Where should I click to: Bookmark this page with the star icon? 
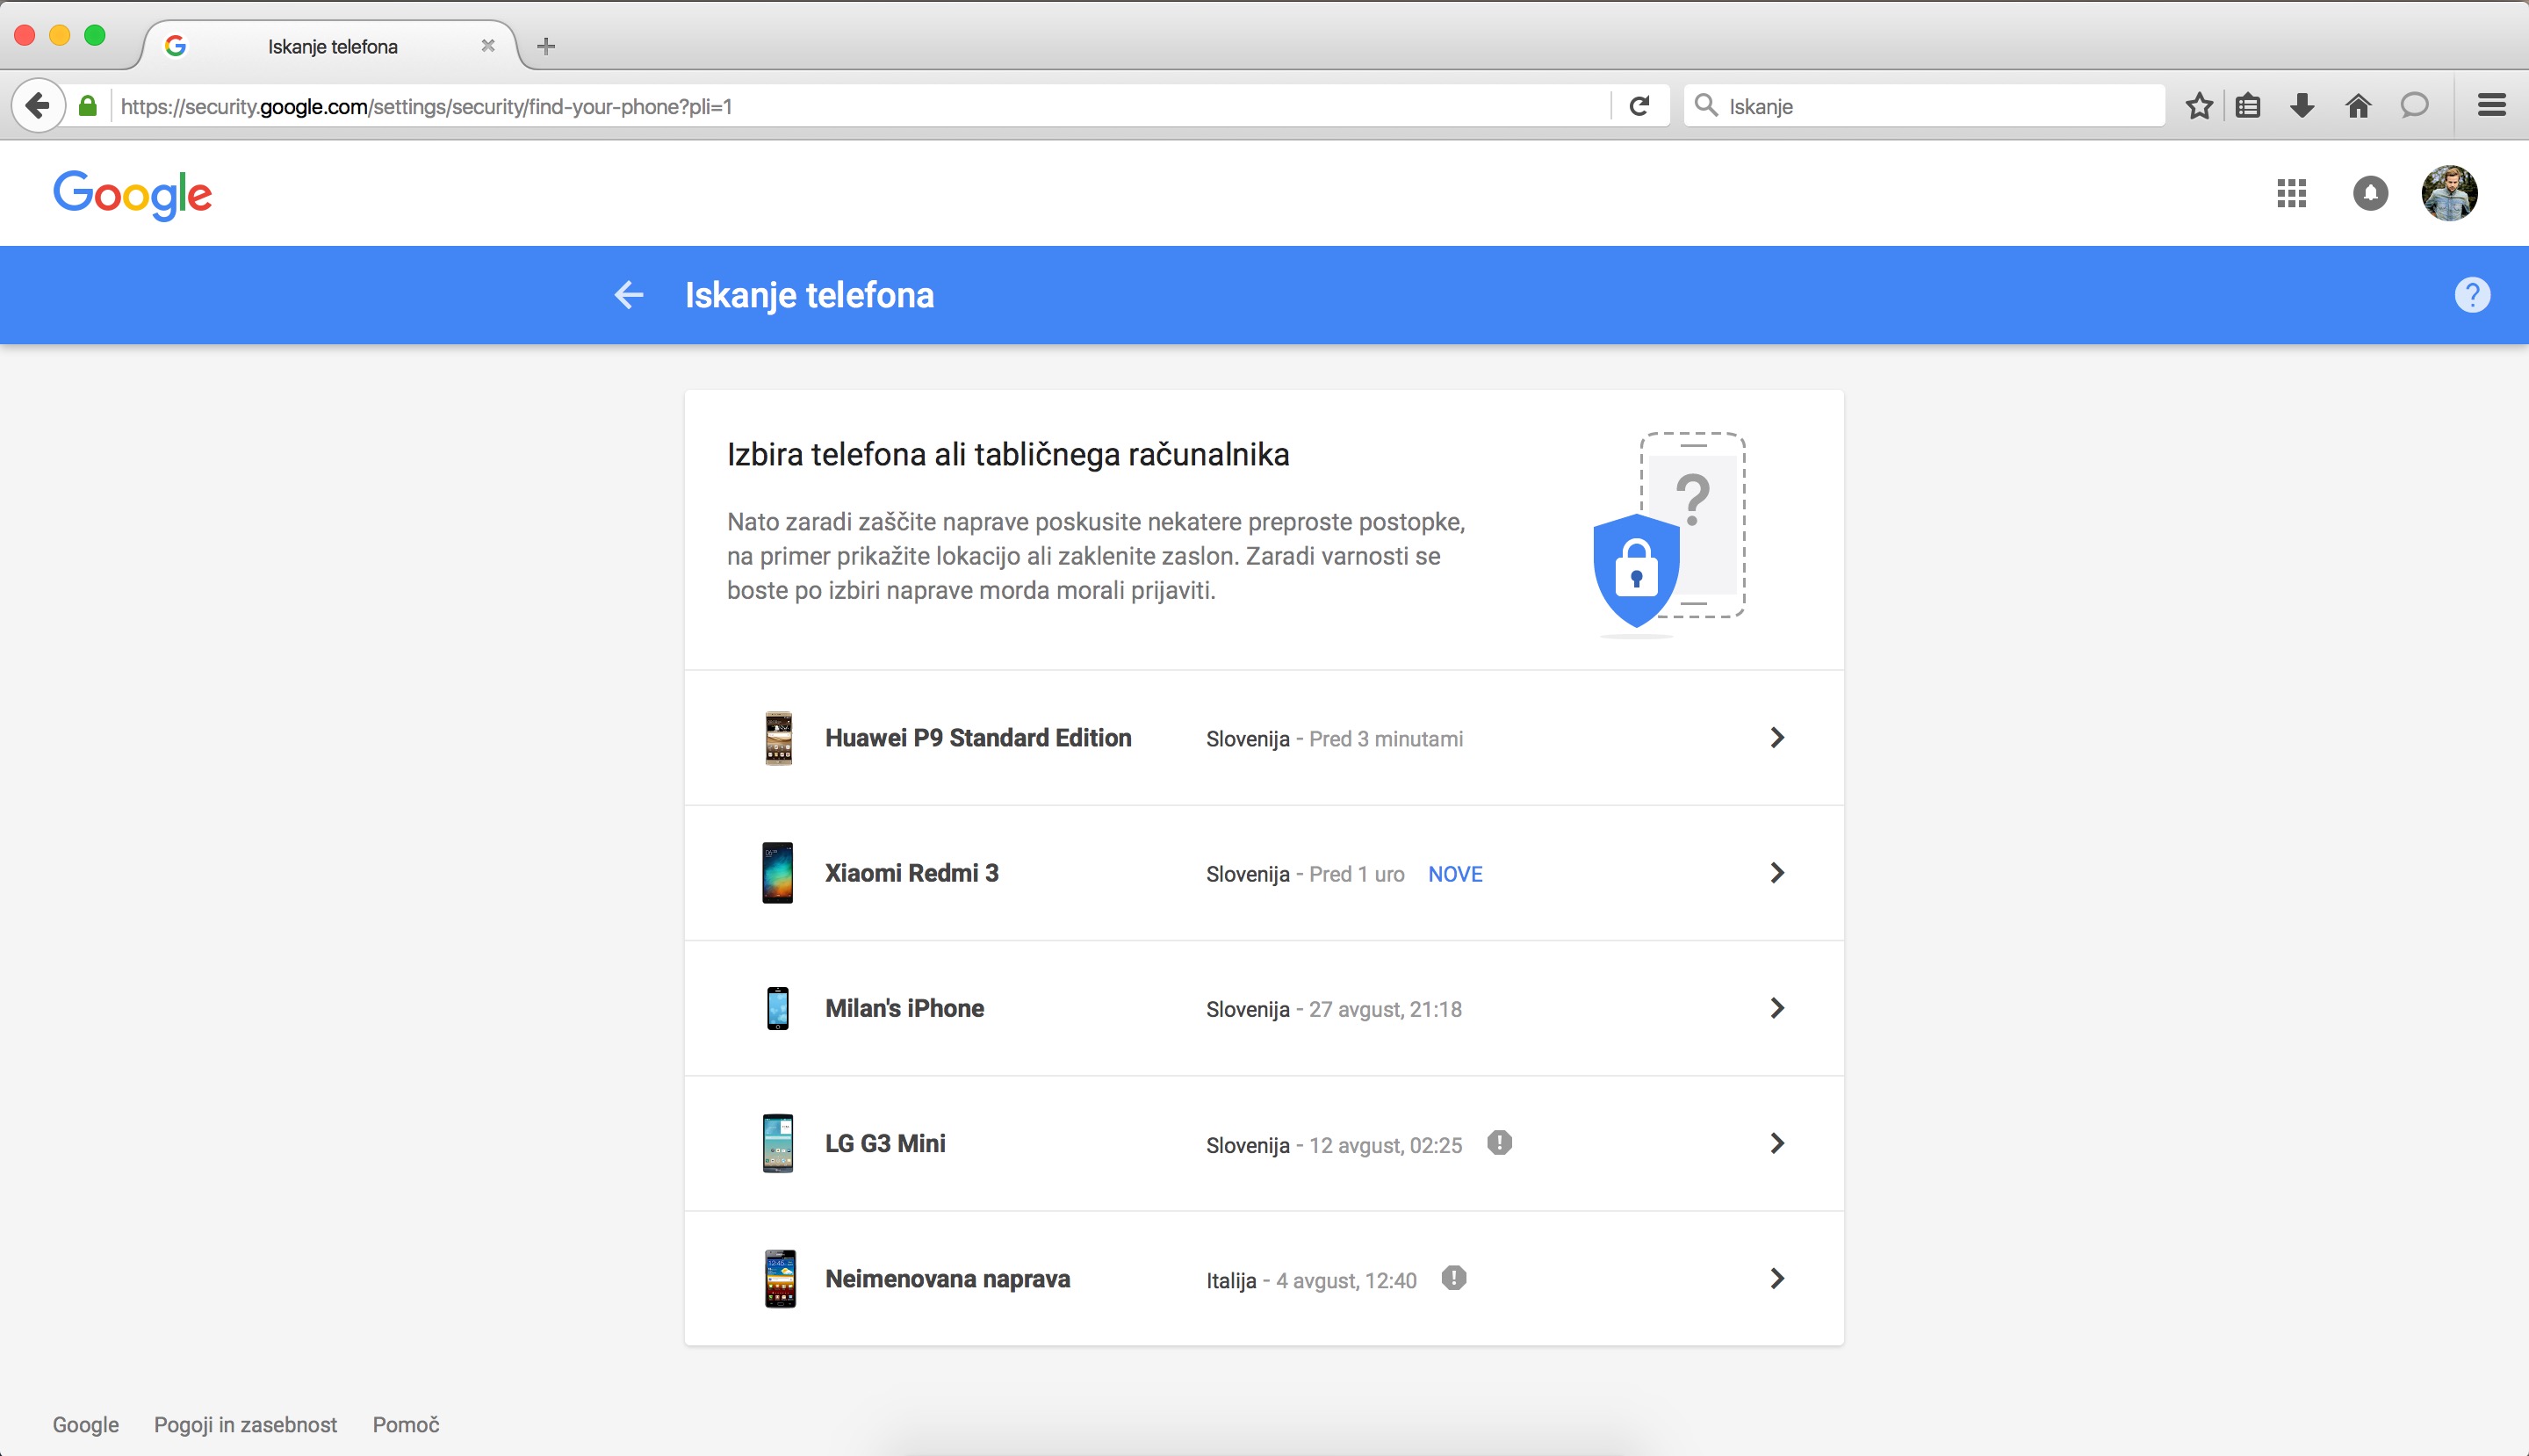pyautogui.click(x=2198, y=106)
